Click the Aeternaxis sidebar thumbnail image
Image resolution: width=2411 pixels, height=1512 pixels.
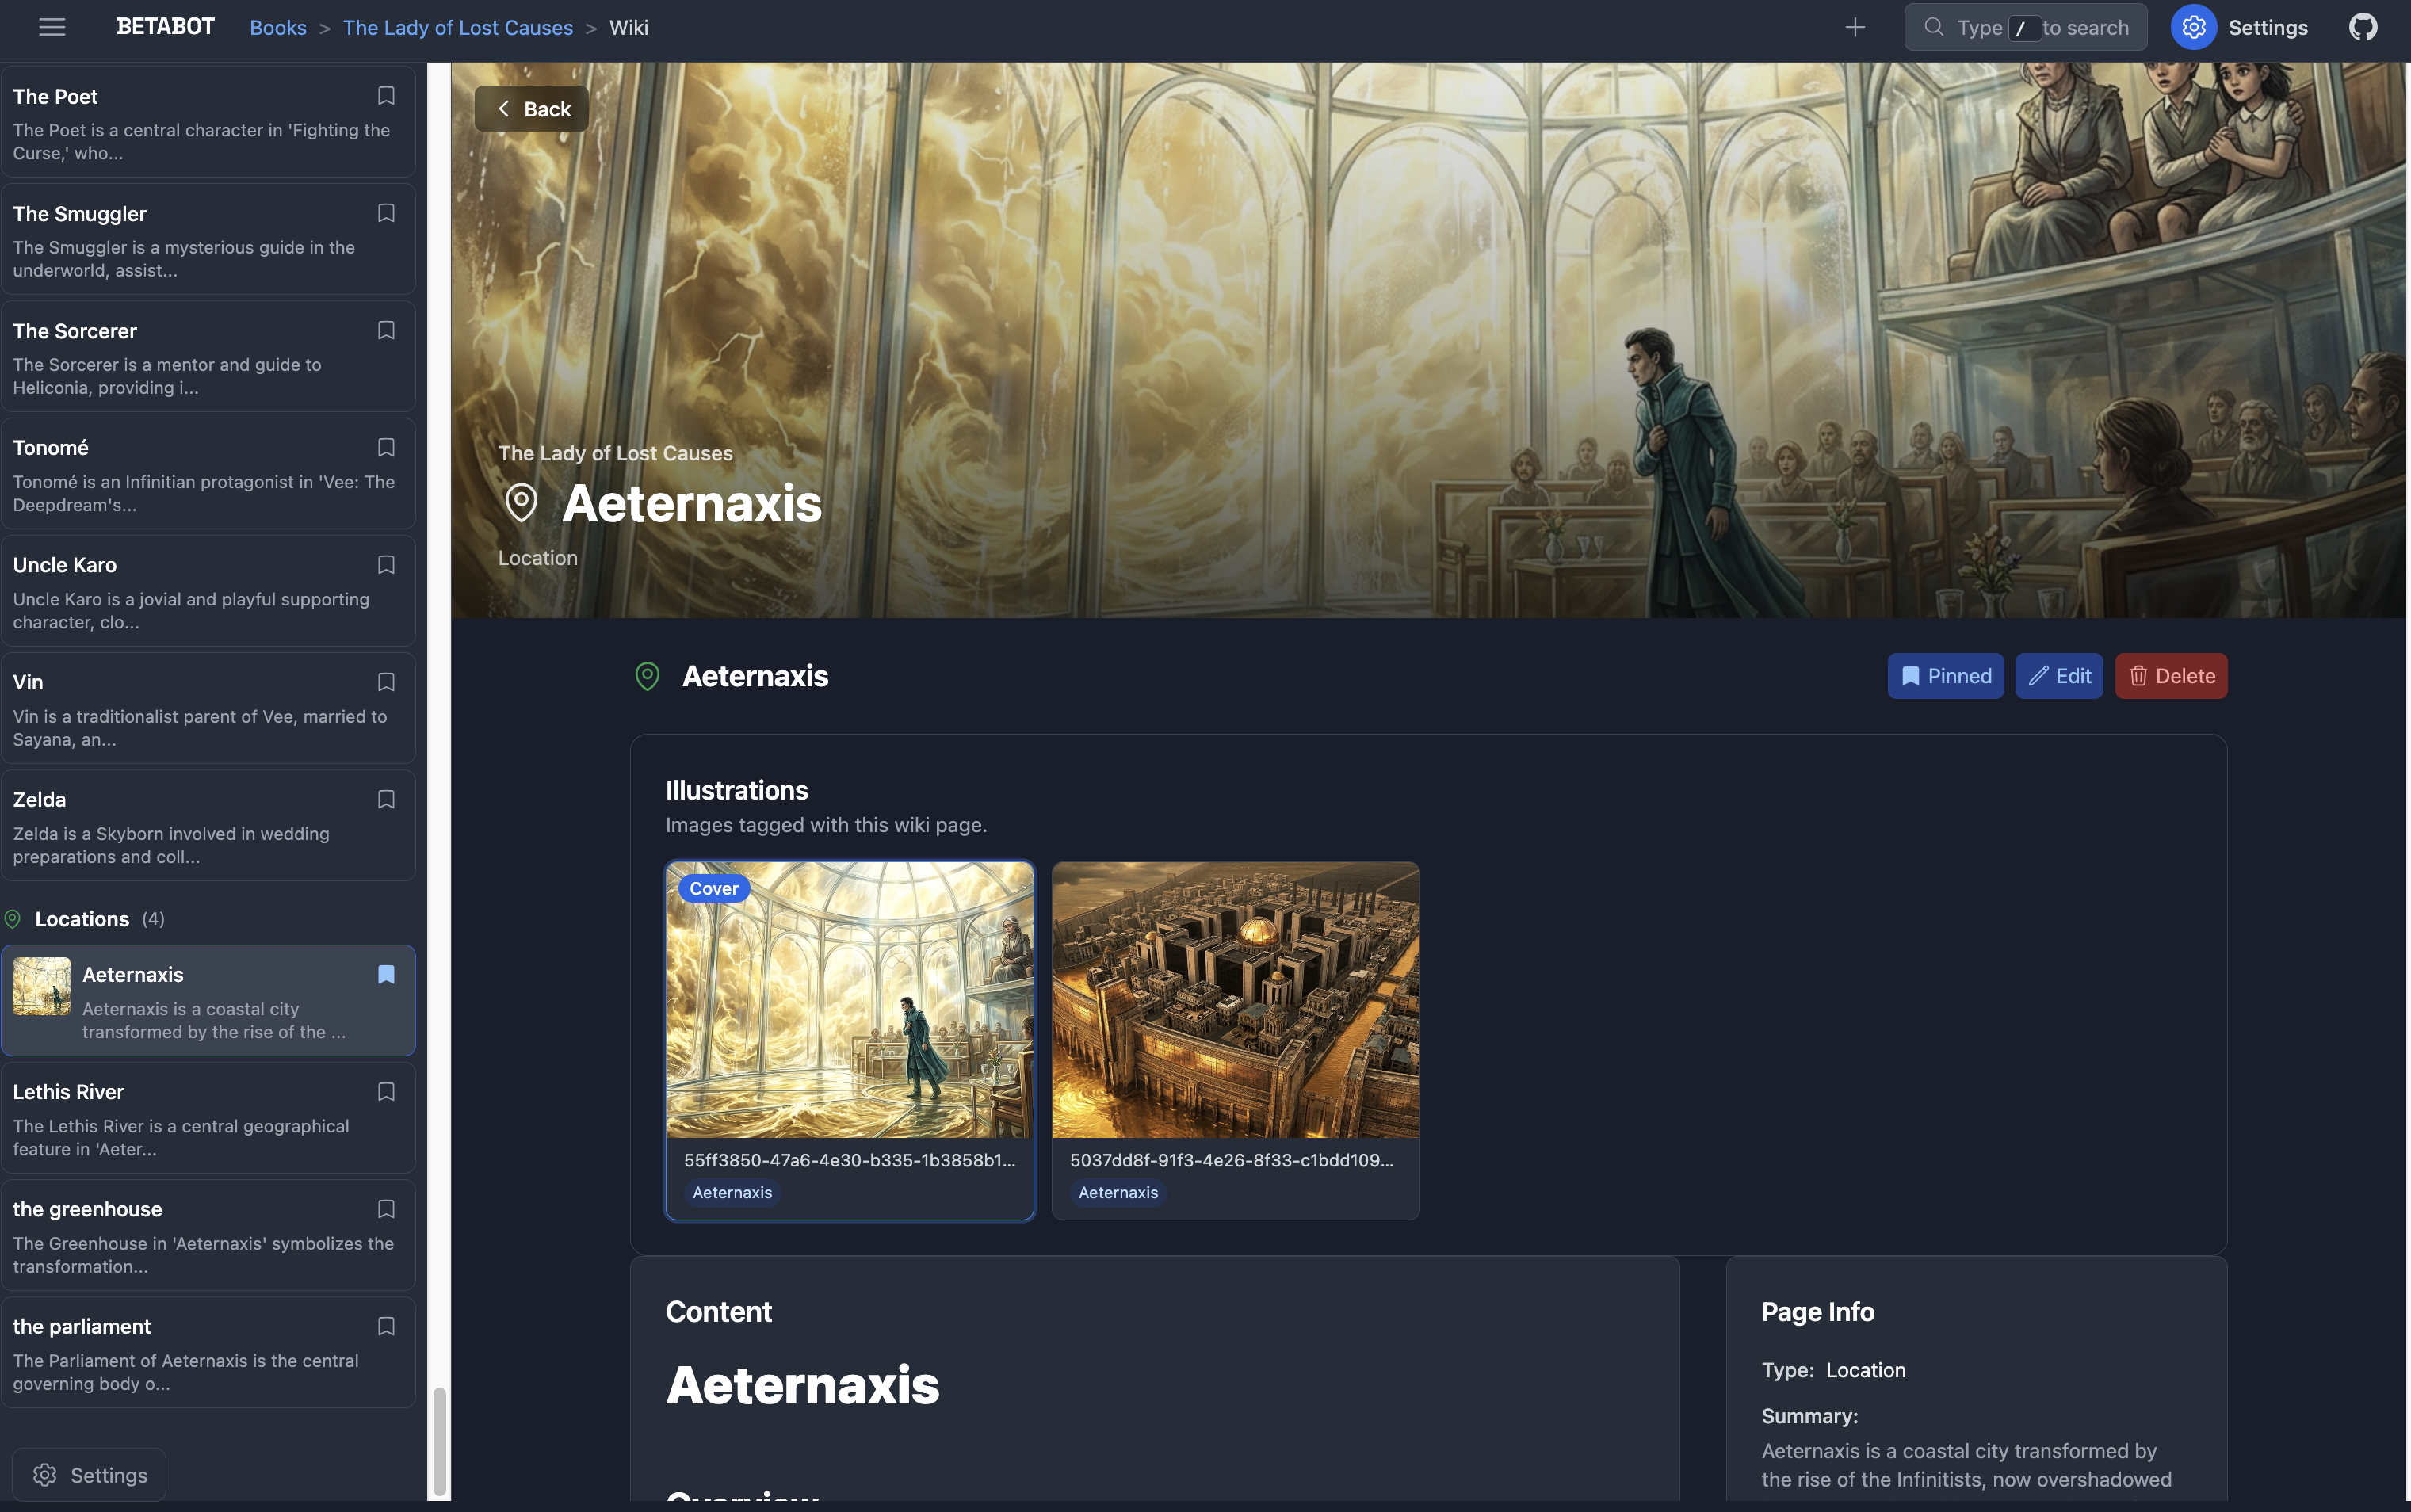coord(41,986)
